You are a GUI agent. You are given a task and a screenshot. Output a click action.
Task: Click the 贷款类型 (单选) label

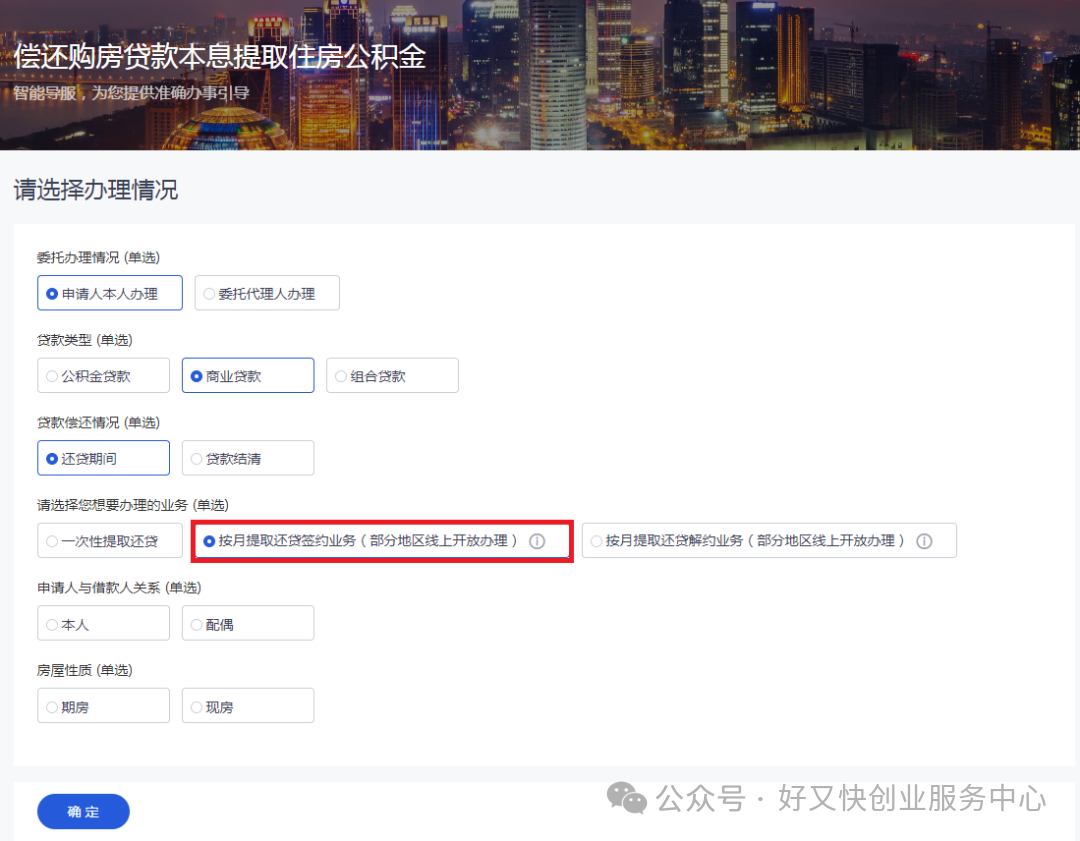pos(85,340)
